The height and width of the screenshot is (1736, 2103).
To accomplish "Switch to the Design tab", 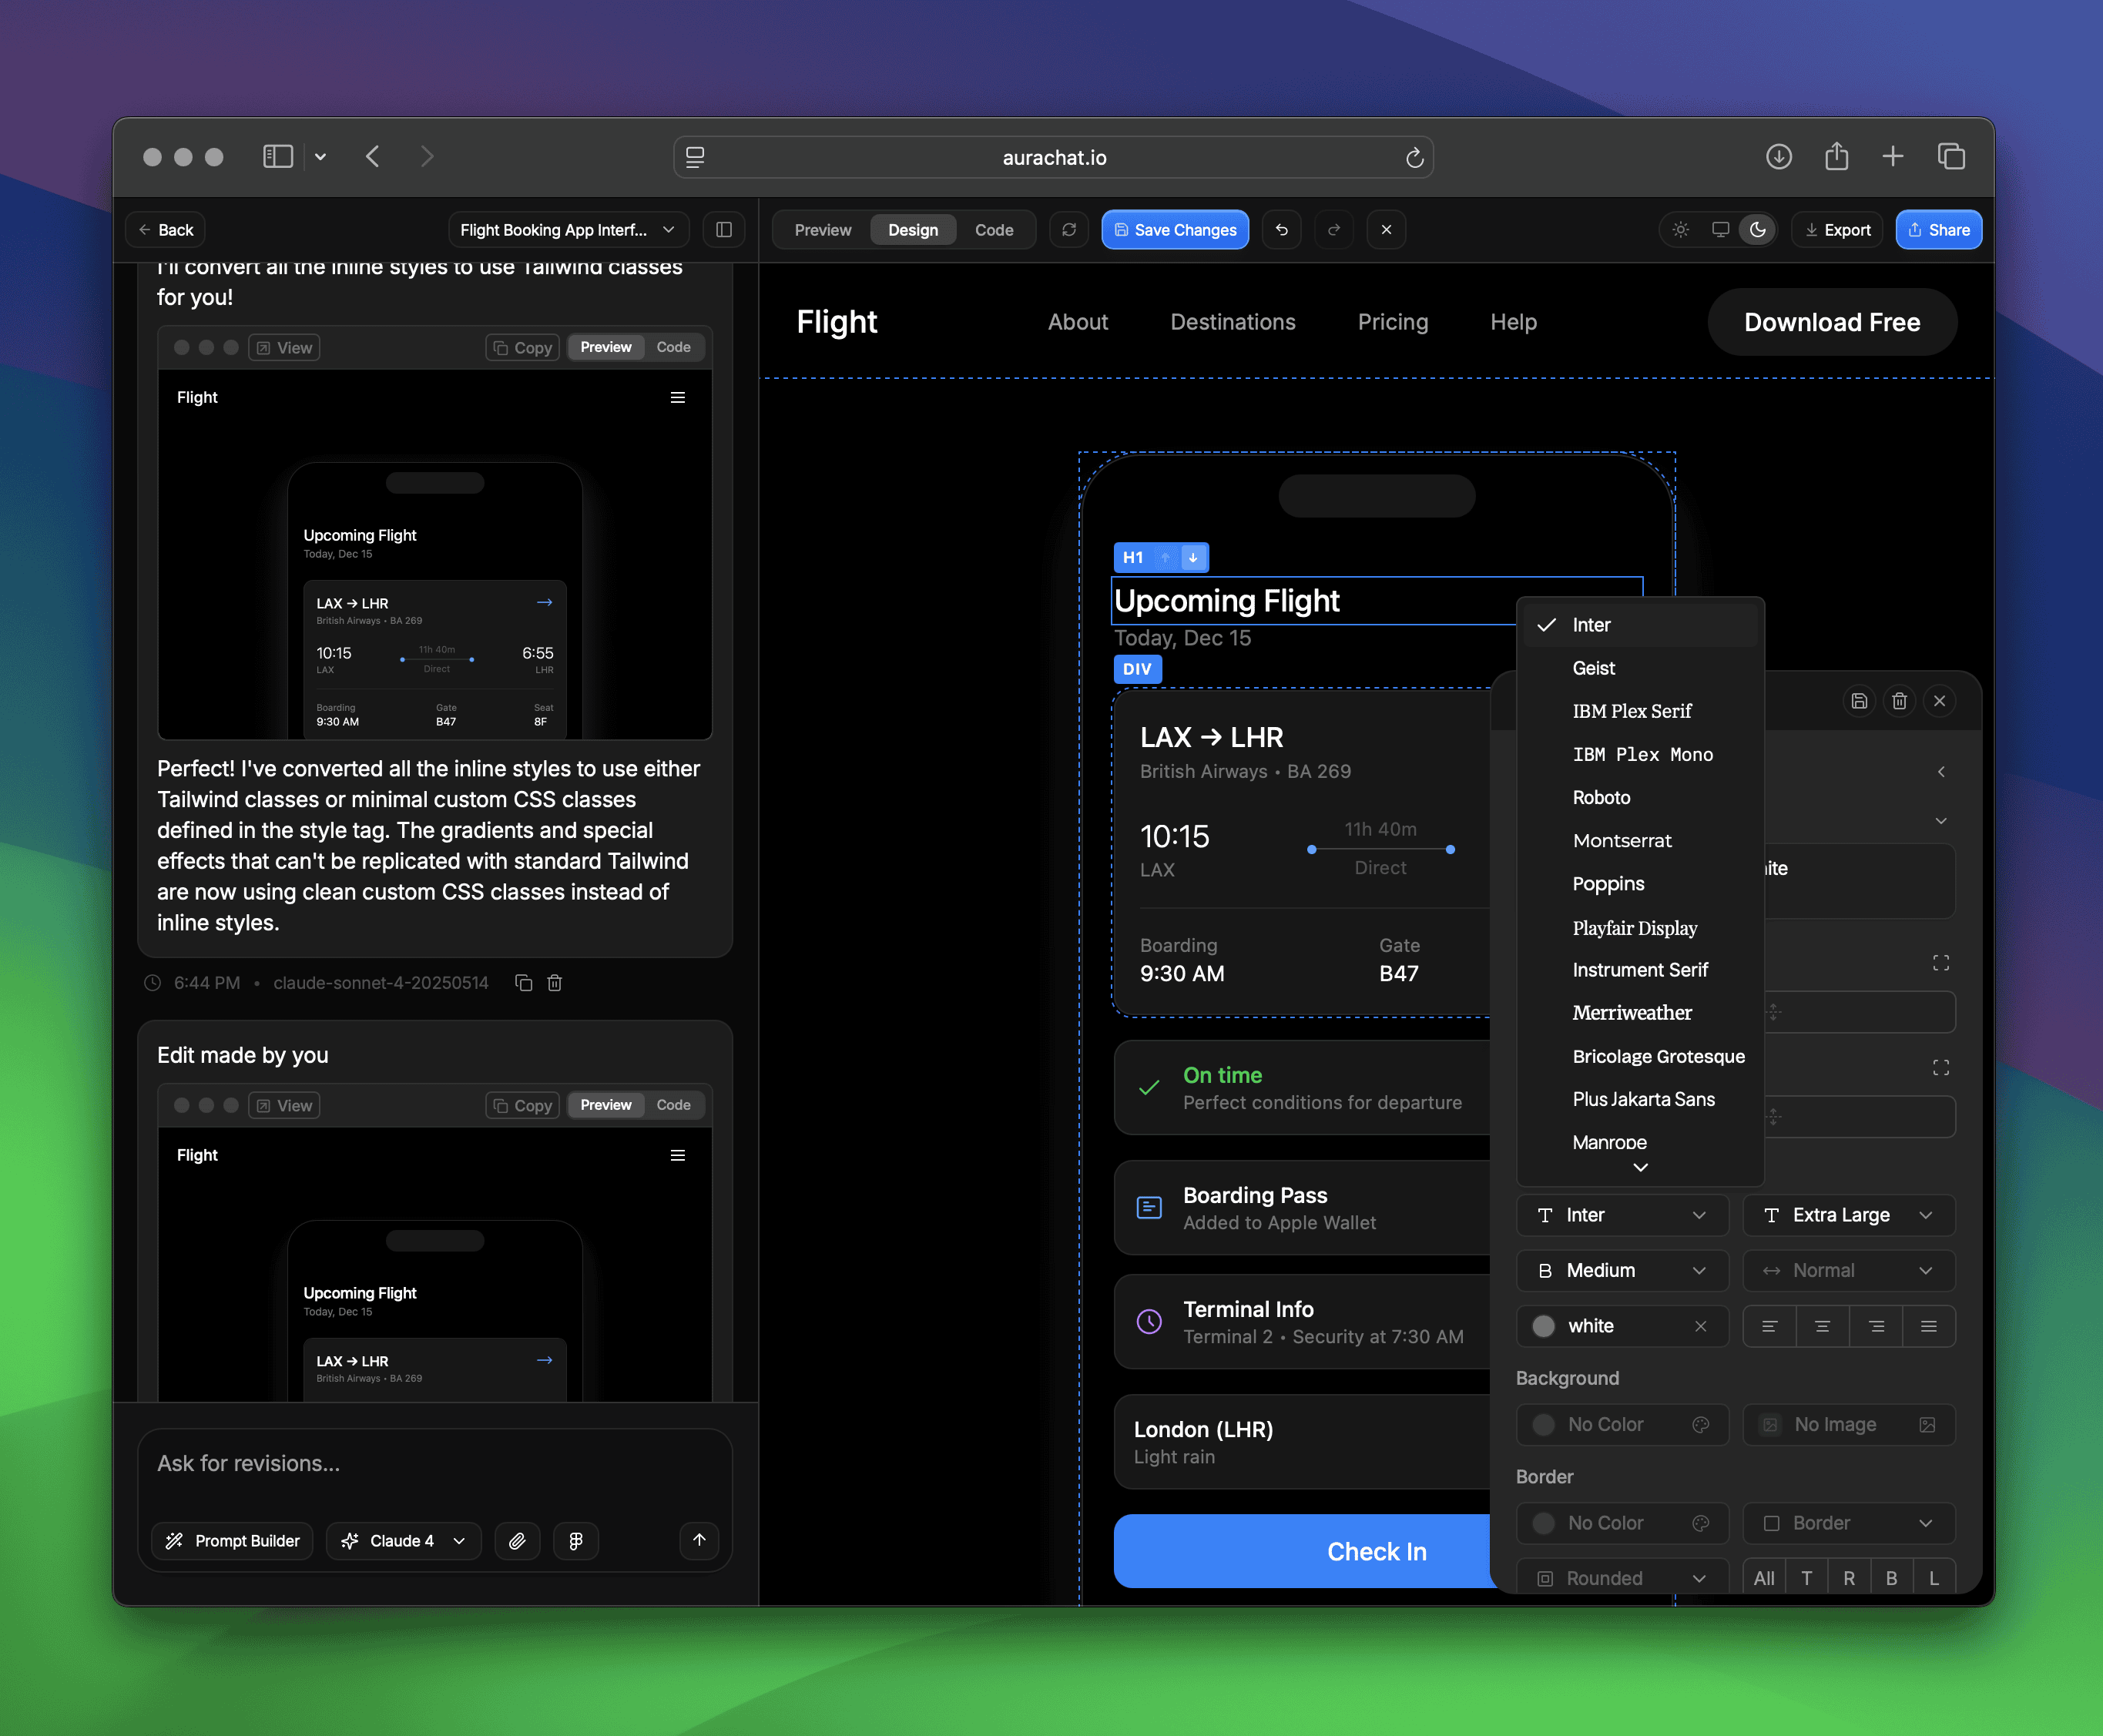I will pyautogui.click(x=913, y=230).
